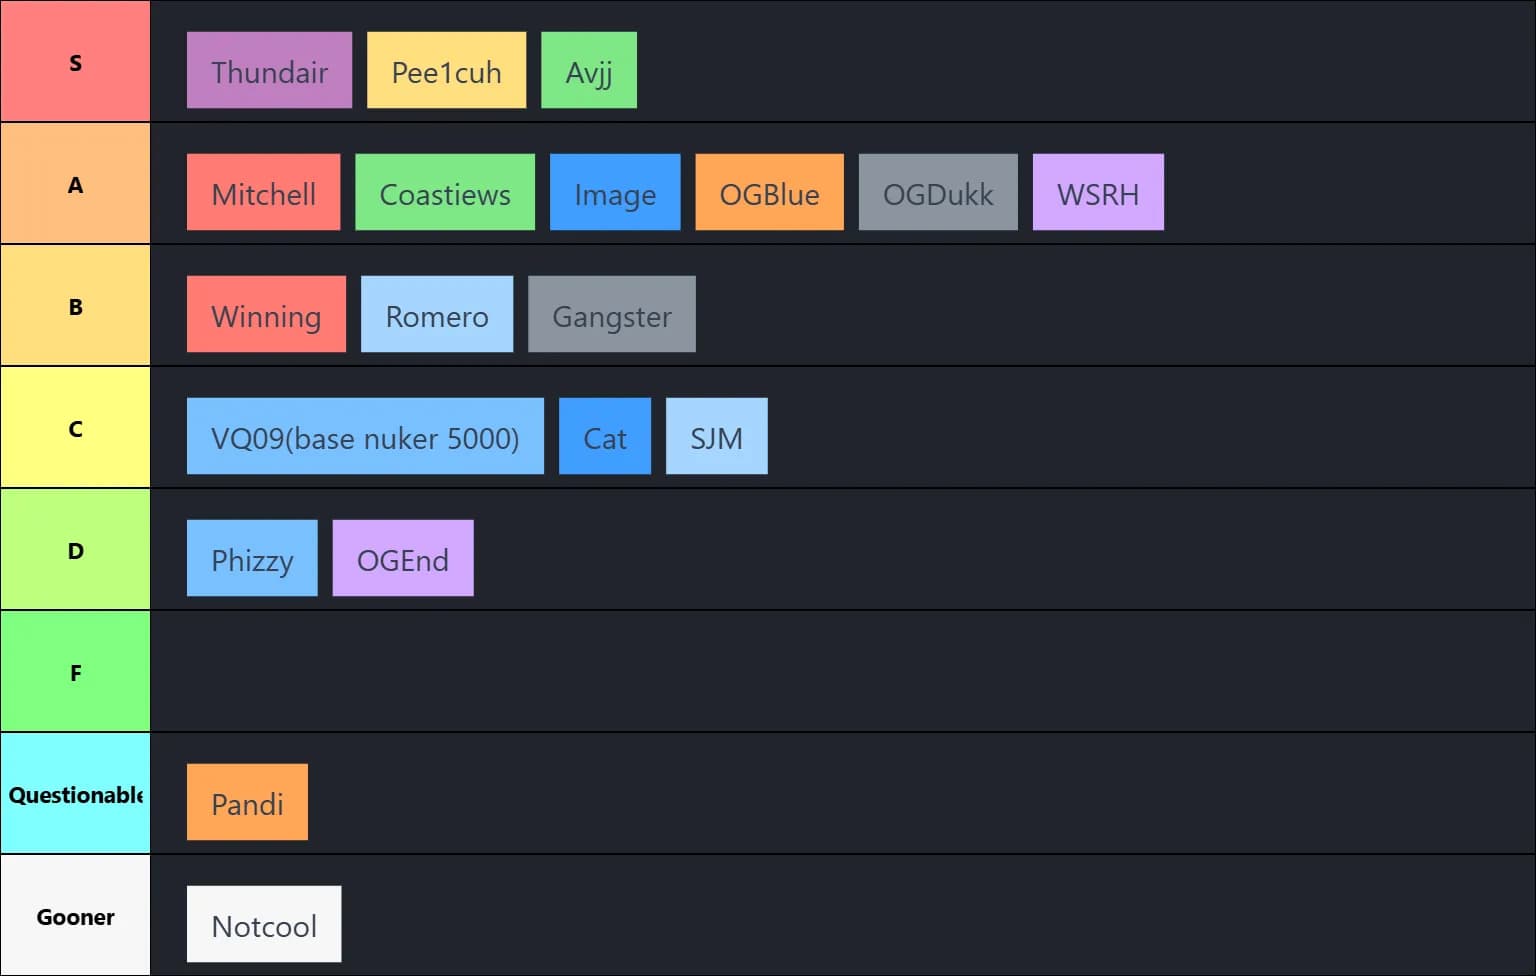Click the Romero tile
The height and width of the screenshot is (976, 1536).
[436, 314]
